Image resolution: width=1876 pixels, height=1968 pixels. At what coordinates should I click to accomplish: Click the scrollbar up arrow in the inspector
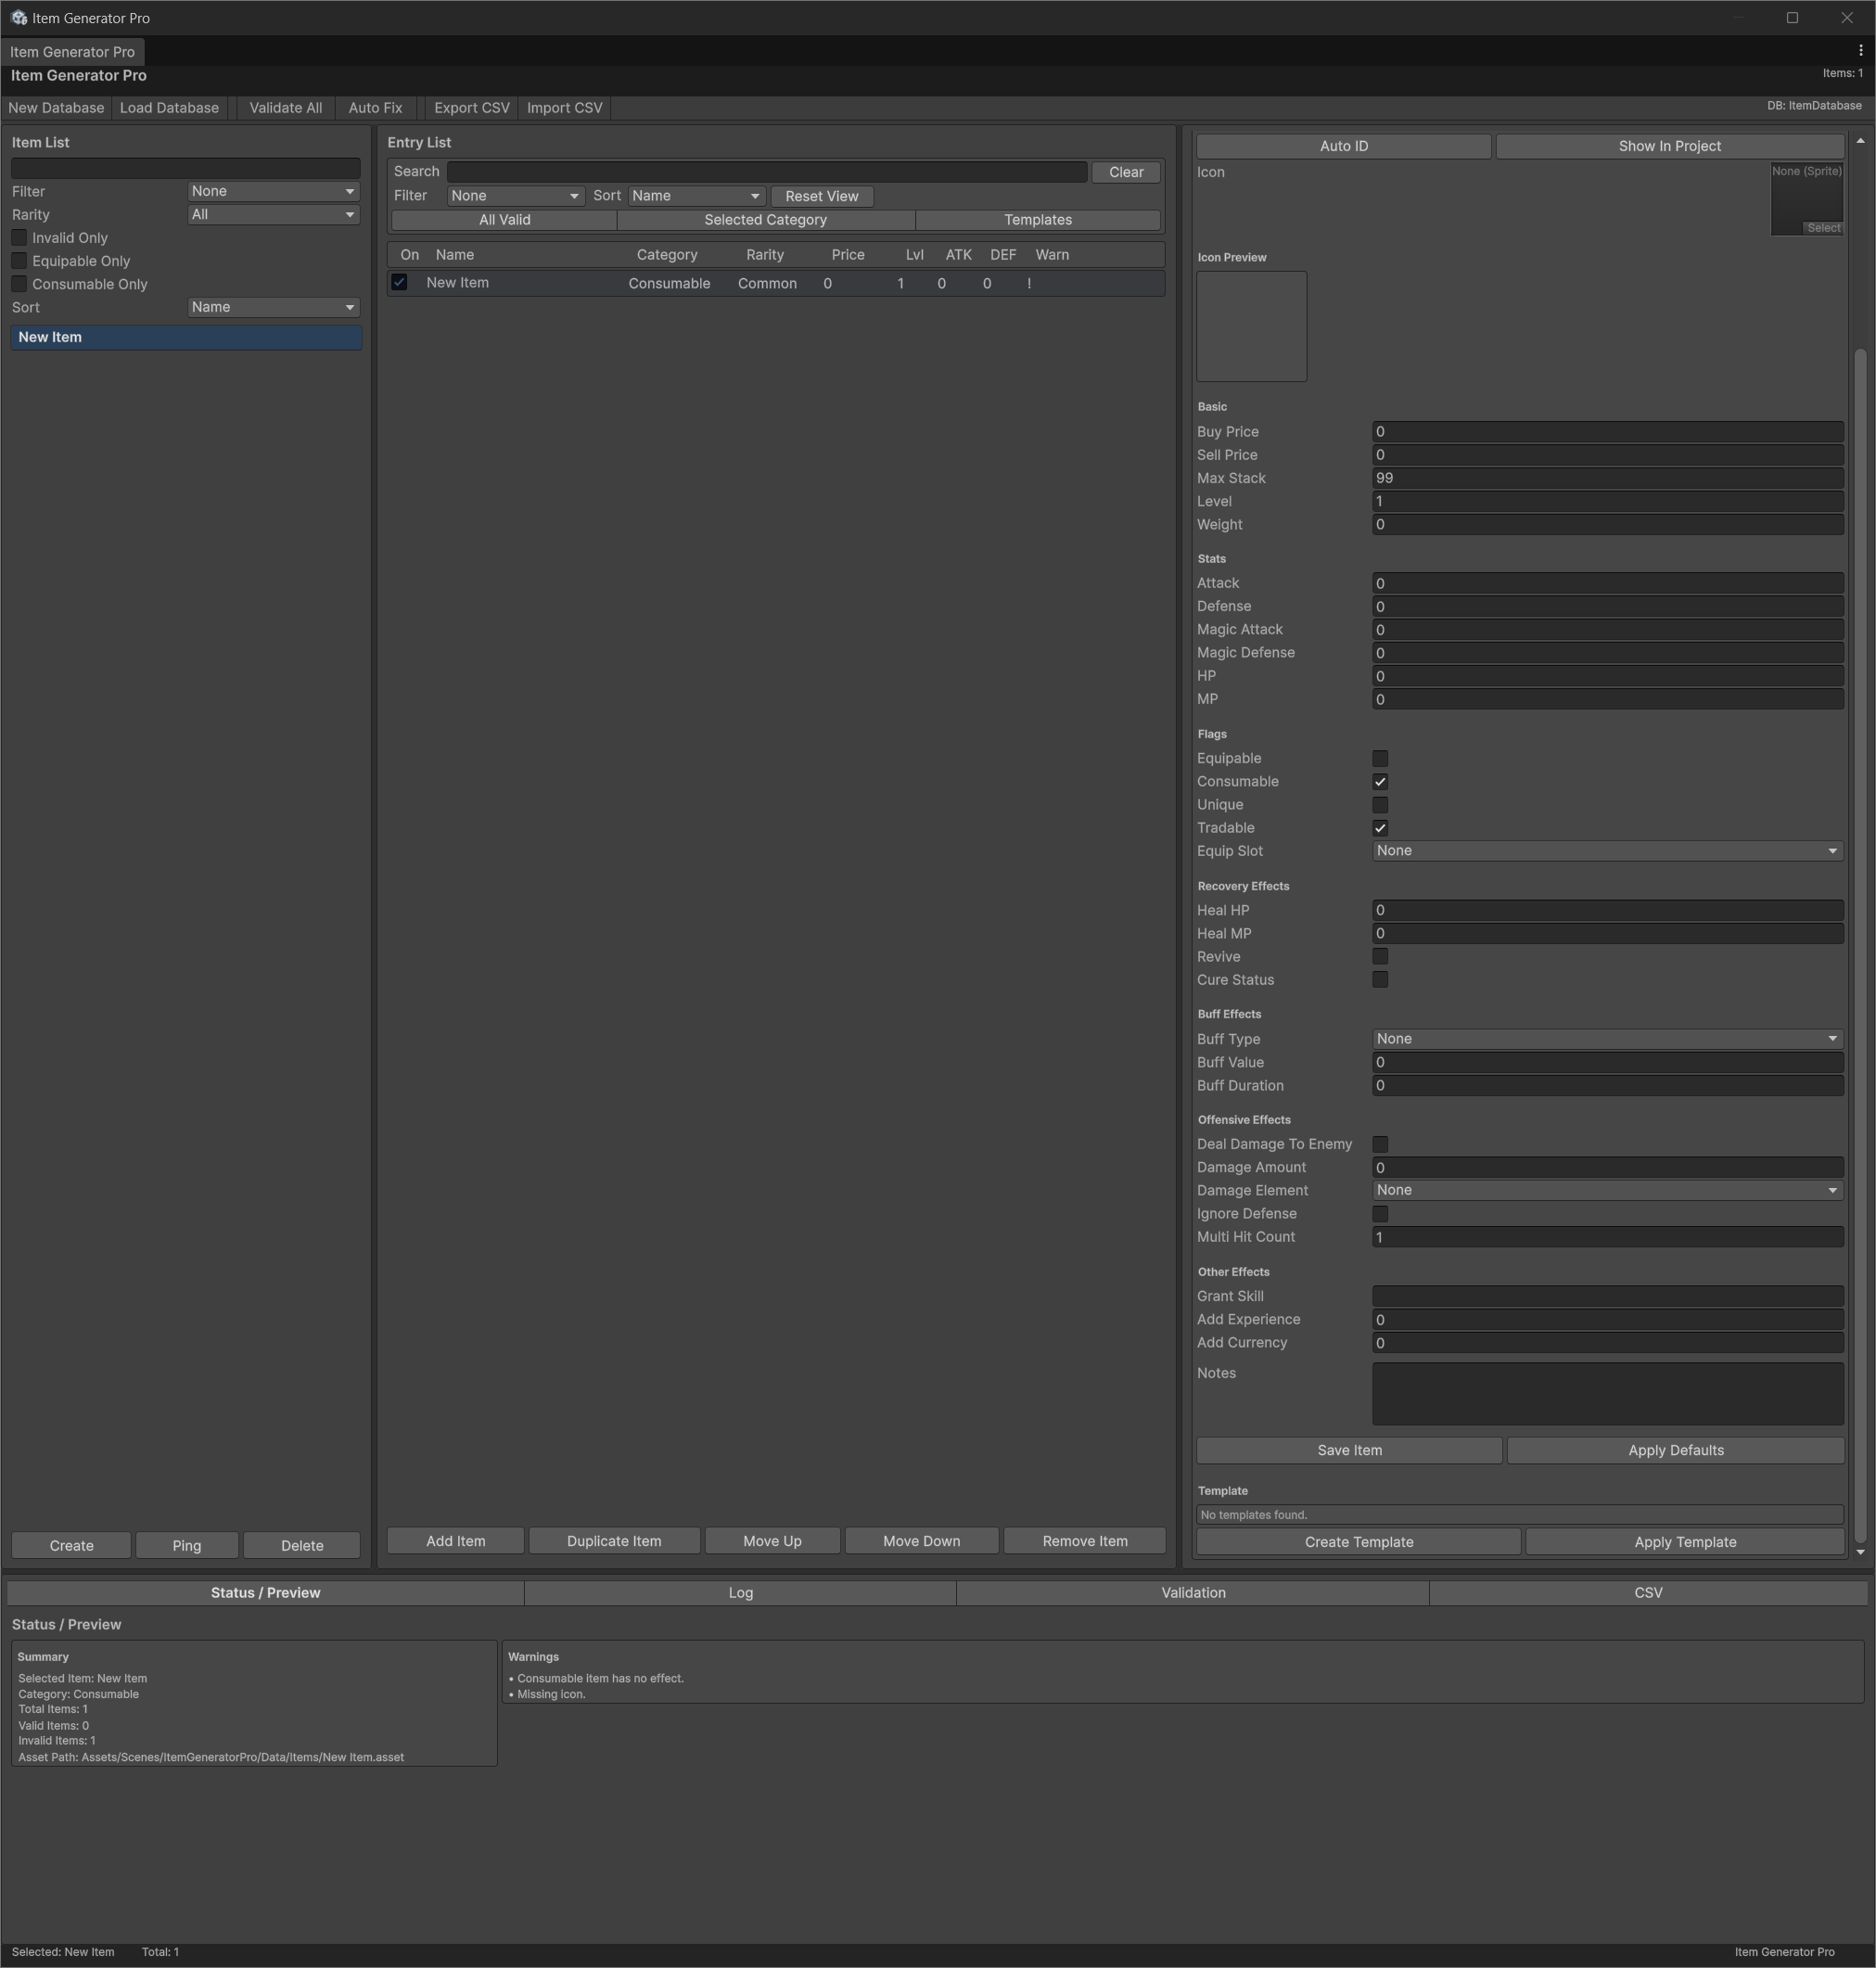pos(1860,141)
